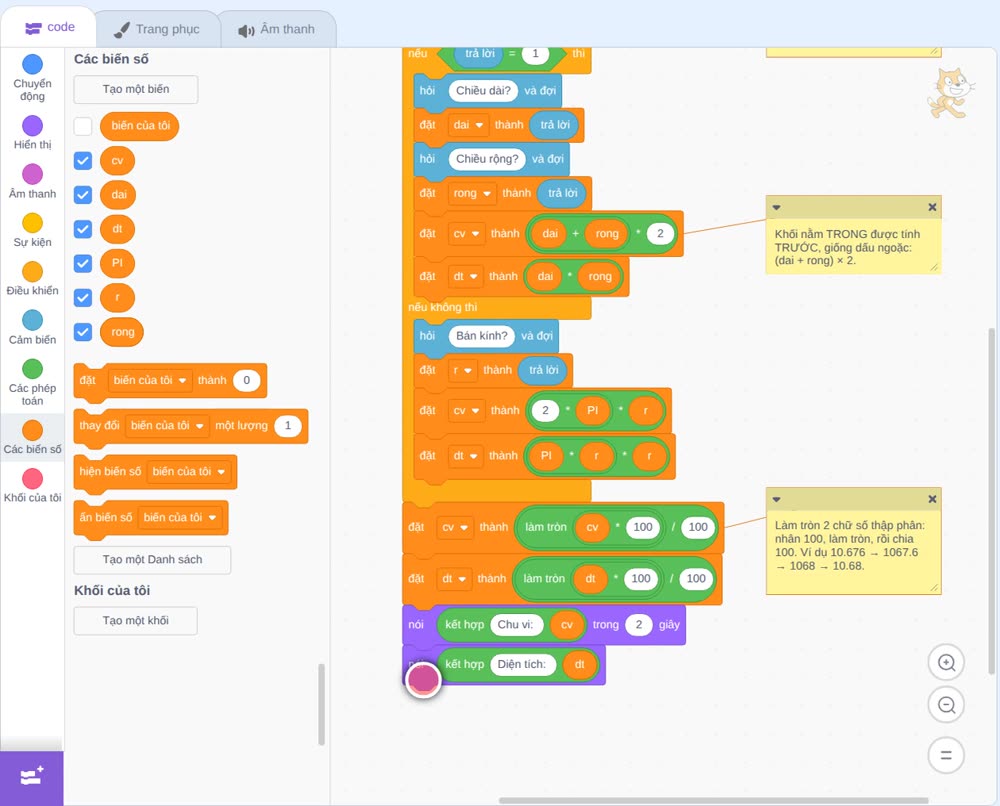Image resolution: width=1000 pixels, height=806 pixels.
Task: Click the Scratch cat sprite watermark
Action: [x=950, y=93]
